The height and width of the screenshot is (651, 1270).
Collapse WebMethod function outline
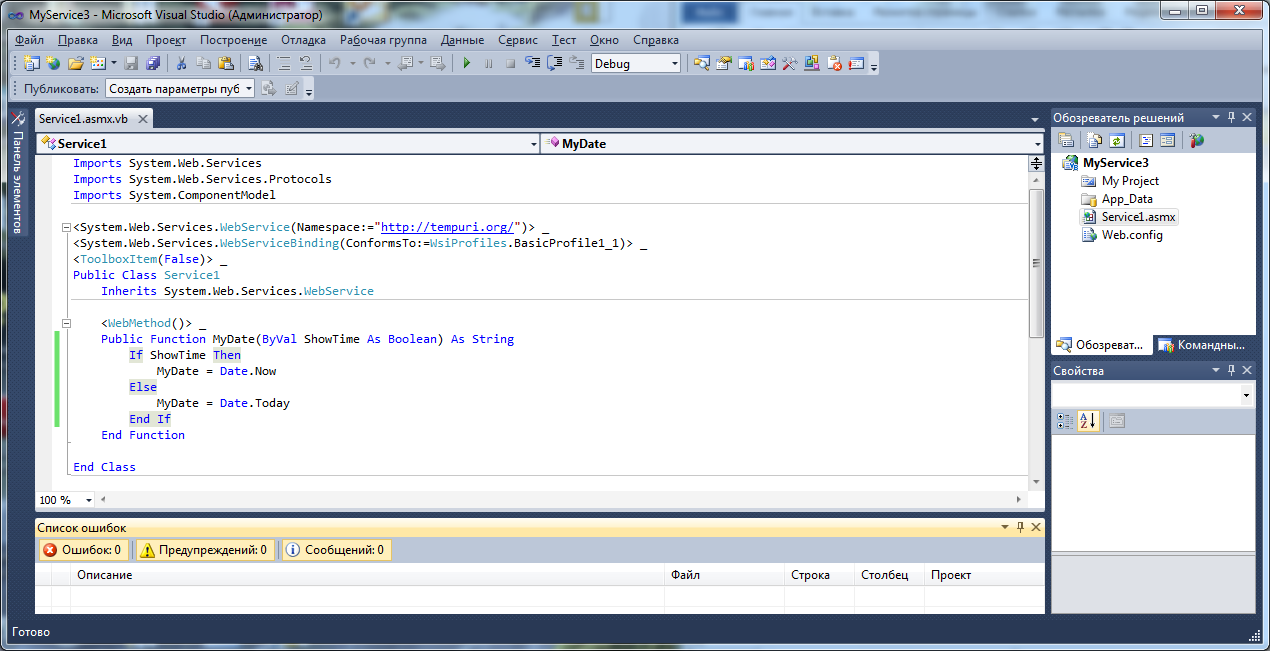pyautogui.click(x=66, y=324)
